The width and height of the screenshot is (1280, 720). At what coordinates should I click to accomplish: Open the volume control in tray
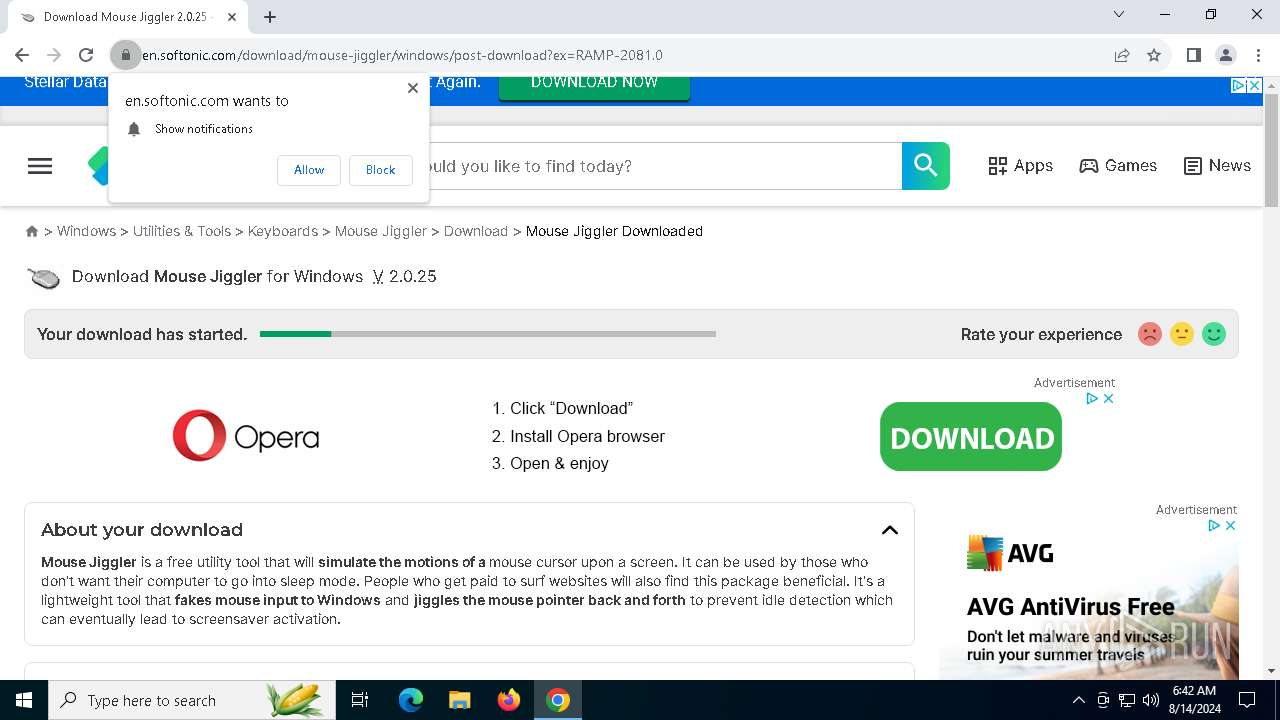pyautogui.click(x=1151, y=700)
